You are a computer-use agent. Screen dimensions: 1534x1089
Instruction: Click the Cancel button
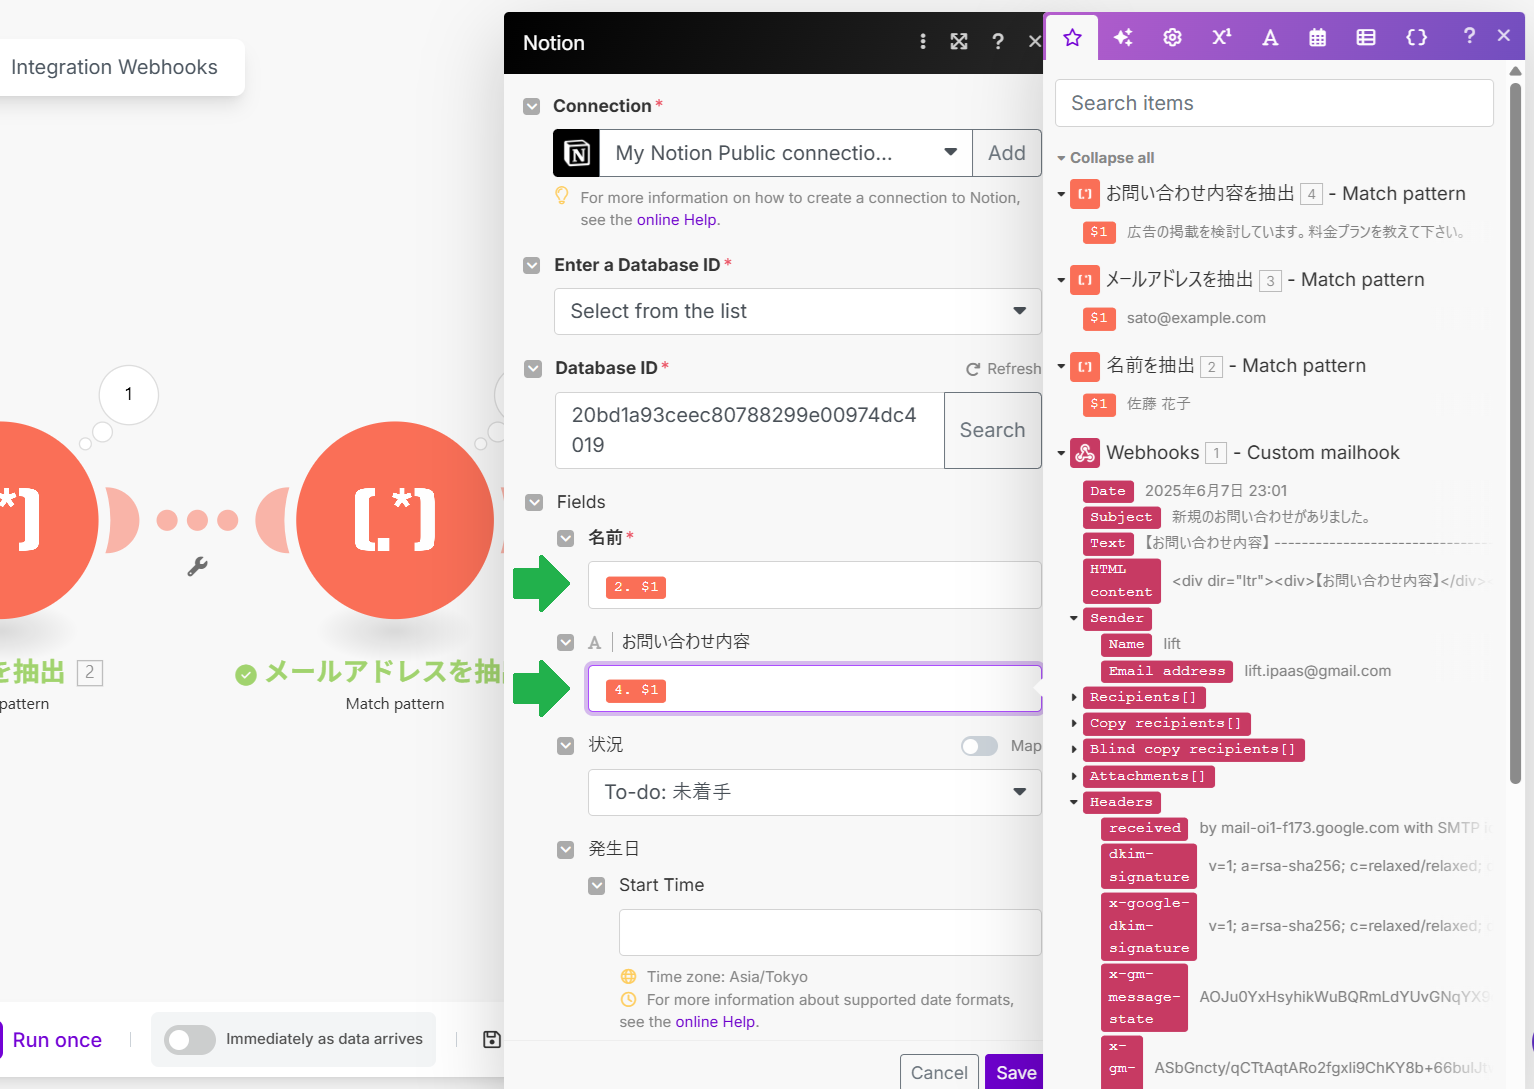(939, 1072)
